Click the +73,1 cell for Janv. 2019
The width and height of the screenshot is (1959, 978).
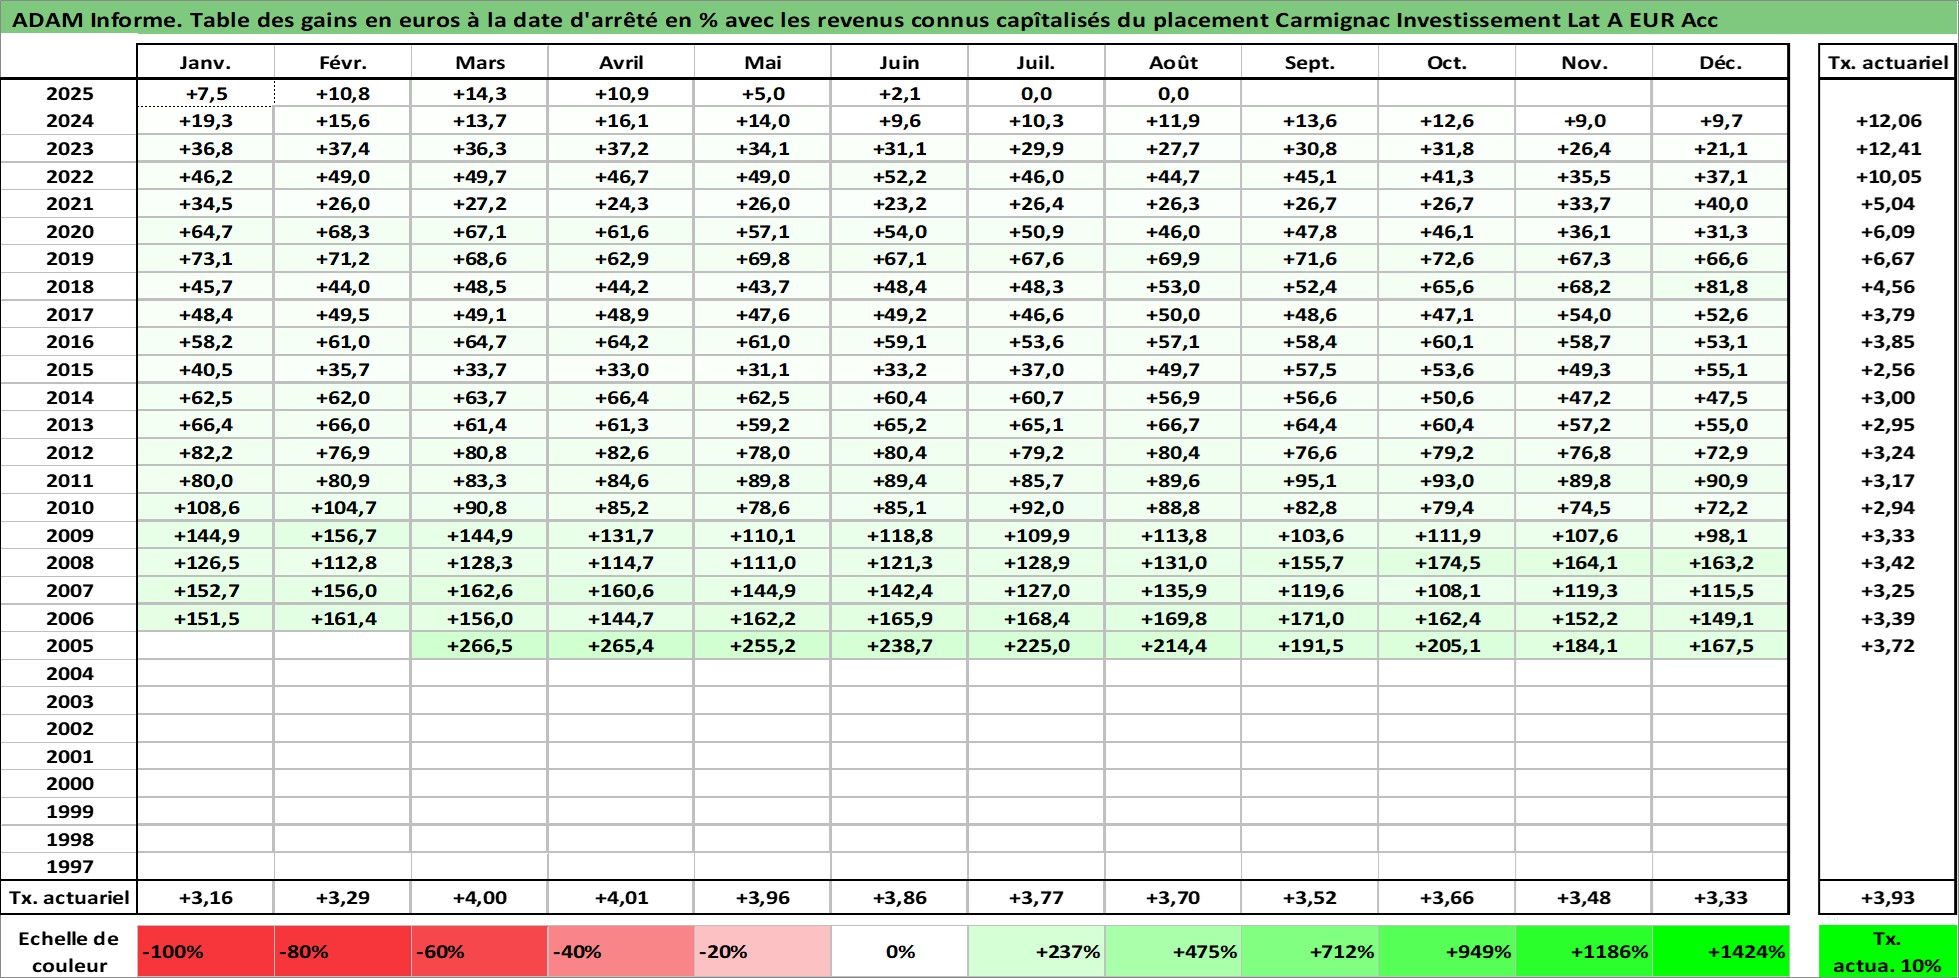[205, 258]
